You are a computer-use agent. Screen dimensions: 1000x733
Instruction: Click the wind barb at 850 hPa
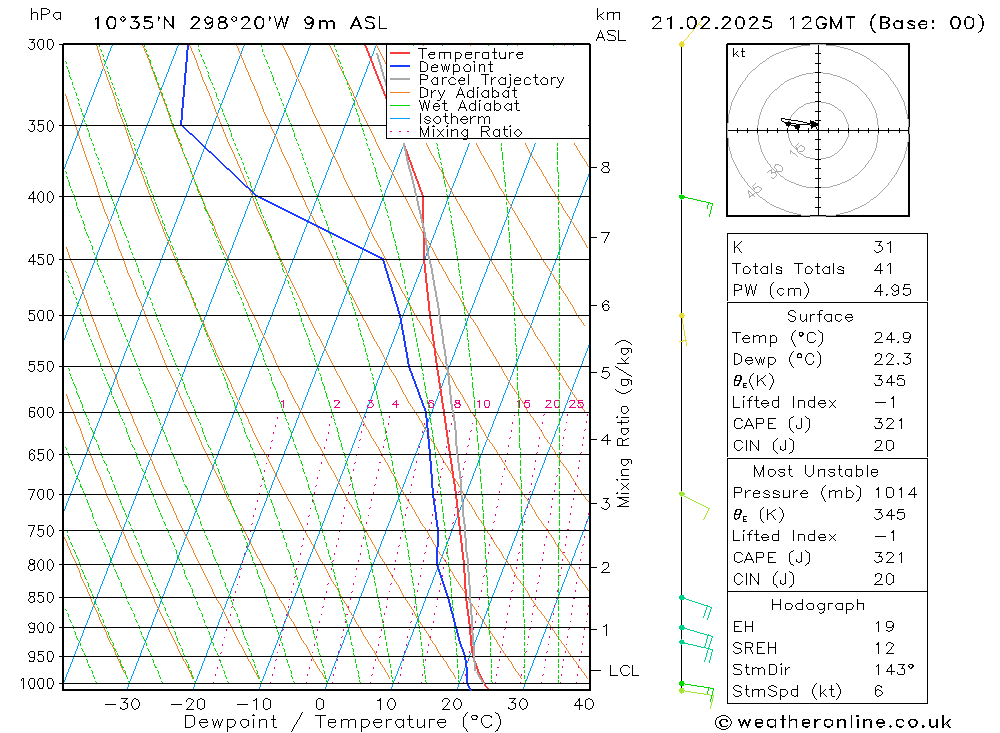tap(696, 606)
